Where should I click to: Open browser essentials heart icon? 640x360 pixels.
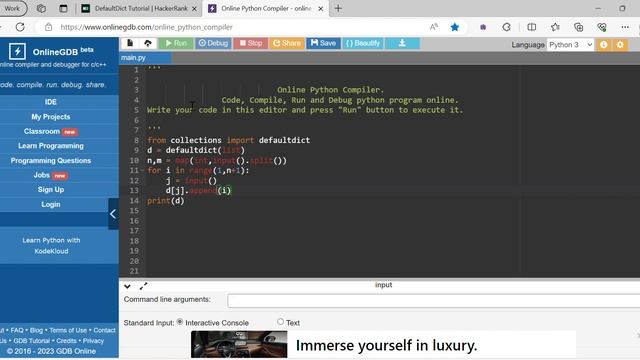602,27
